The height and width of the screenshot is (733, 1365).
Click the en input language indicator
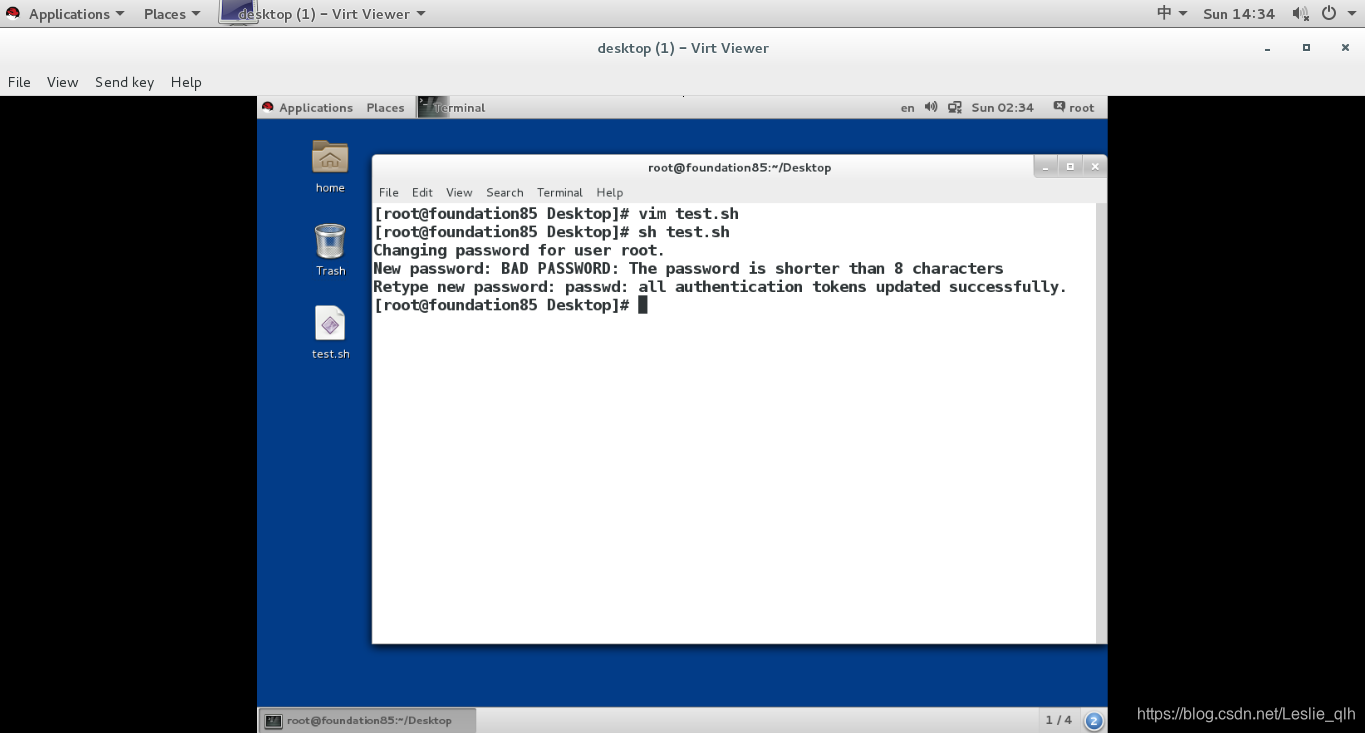coord(907,108)
